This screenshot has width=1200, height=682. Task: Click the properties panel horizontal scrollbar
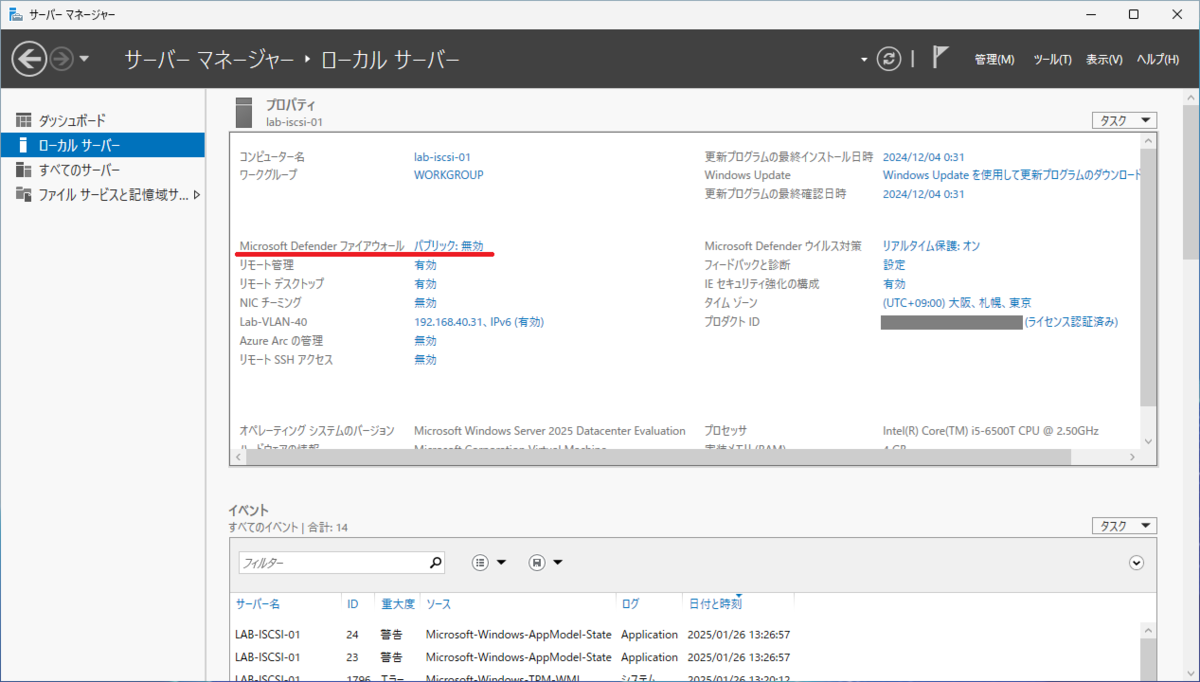(x=658, y=457)
